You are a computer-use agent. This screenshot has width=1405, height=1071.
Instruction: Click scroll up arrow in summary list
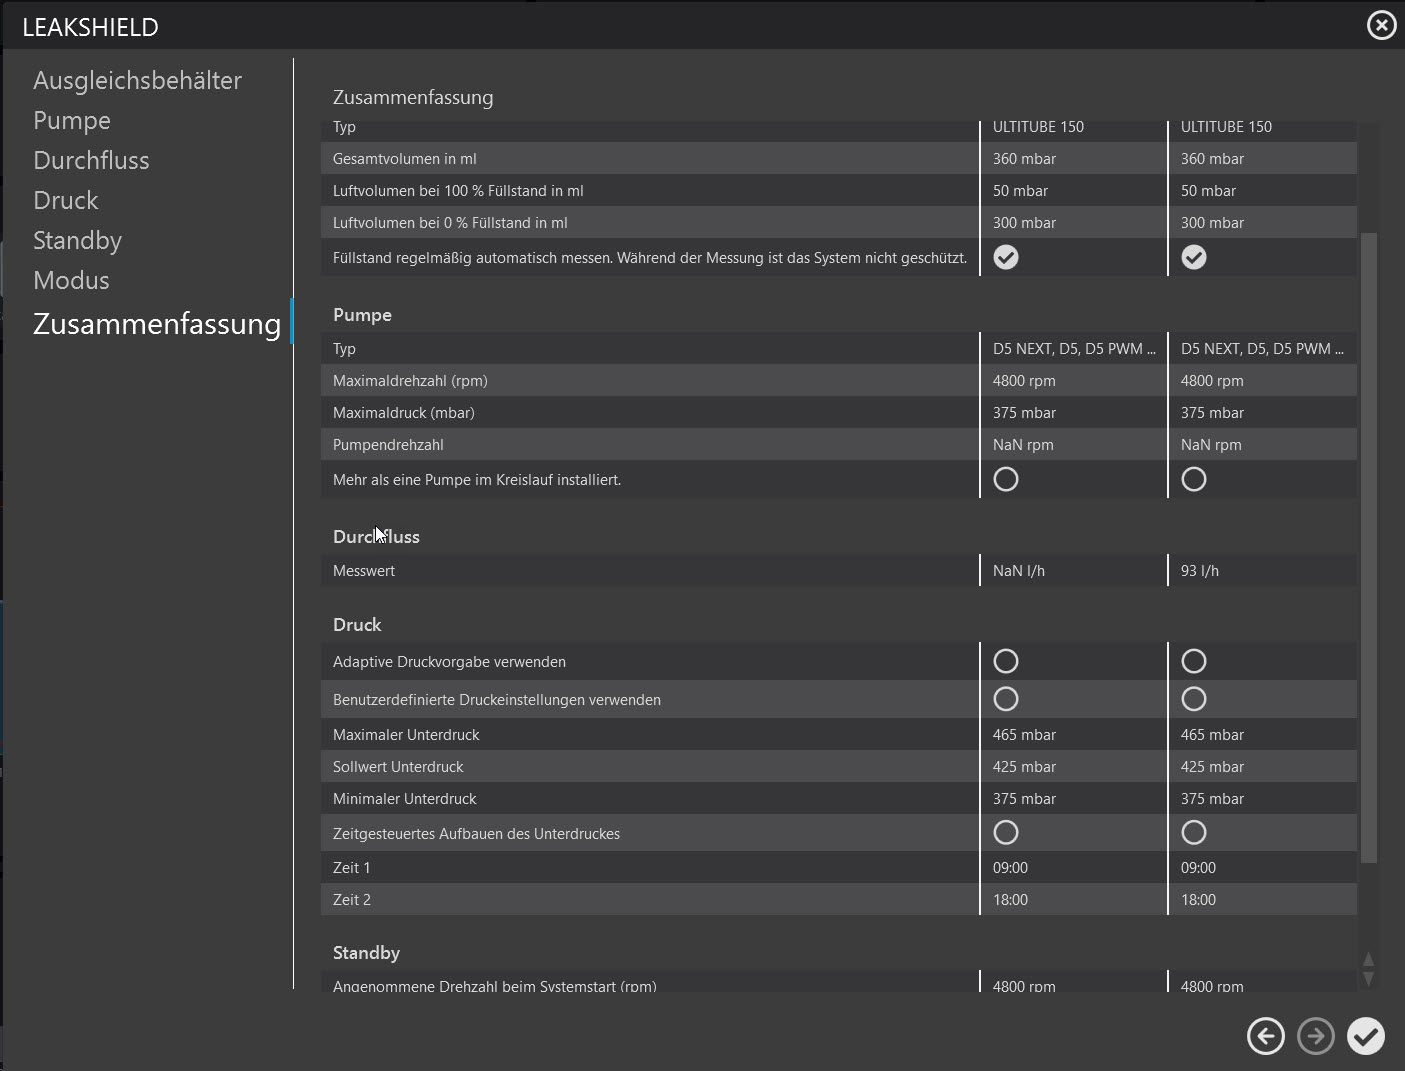point(1368,960)
